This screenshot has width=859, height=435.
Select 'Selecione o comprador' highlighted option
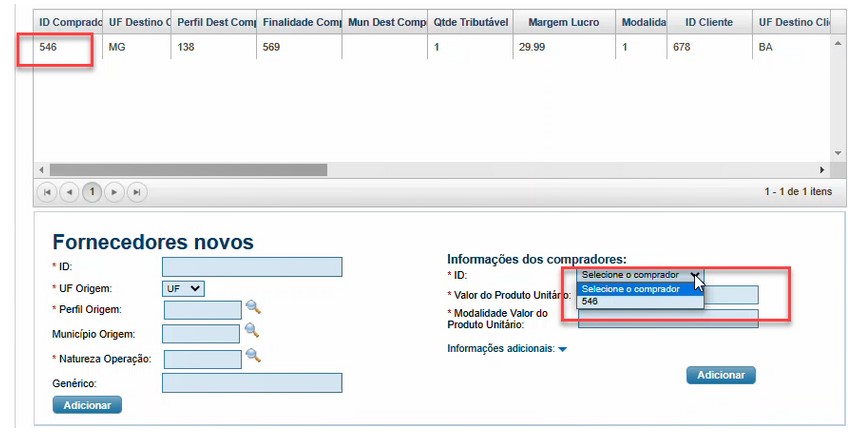pyautogui.click(x=640, y=289)
